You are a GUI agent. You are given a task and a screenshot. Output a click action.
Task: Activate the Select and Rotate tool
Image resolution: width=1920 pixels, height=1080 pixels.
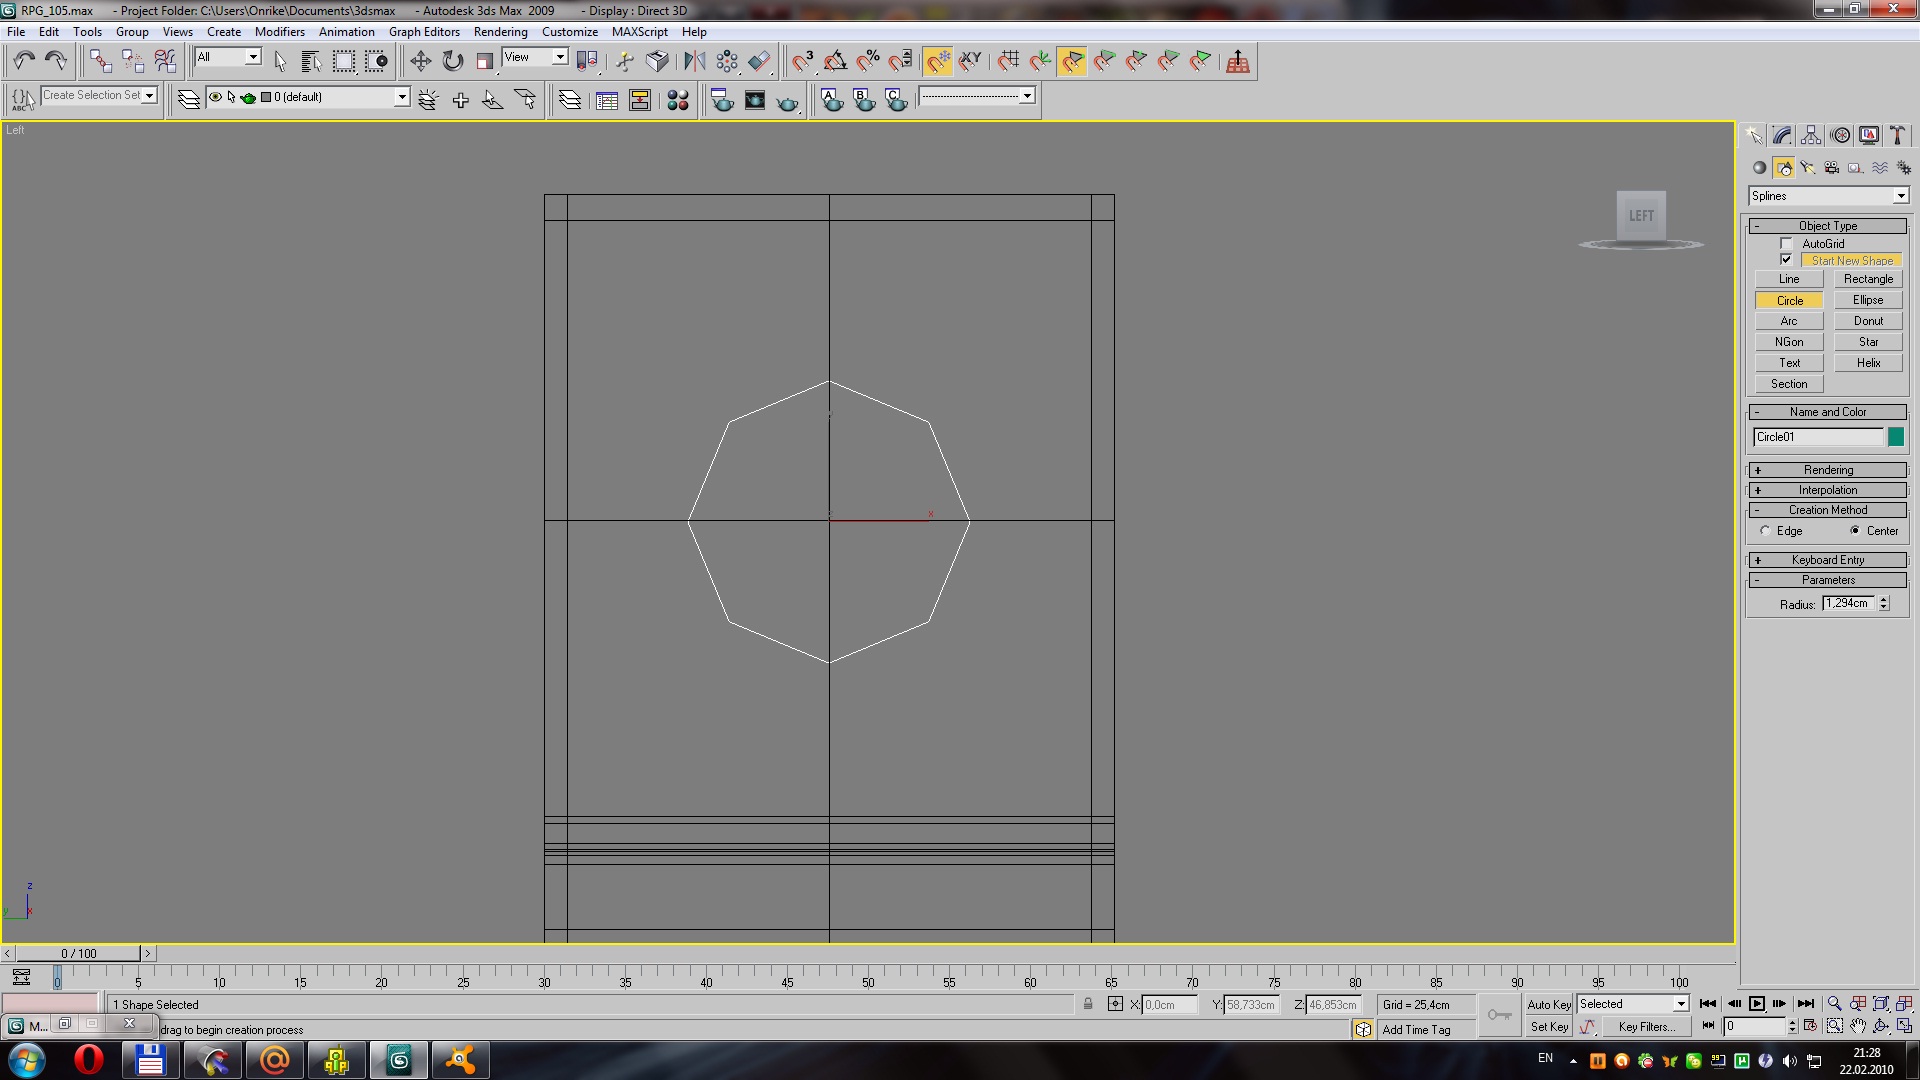click(x=453, y=62)
